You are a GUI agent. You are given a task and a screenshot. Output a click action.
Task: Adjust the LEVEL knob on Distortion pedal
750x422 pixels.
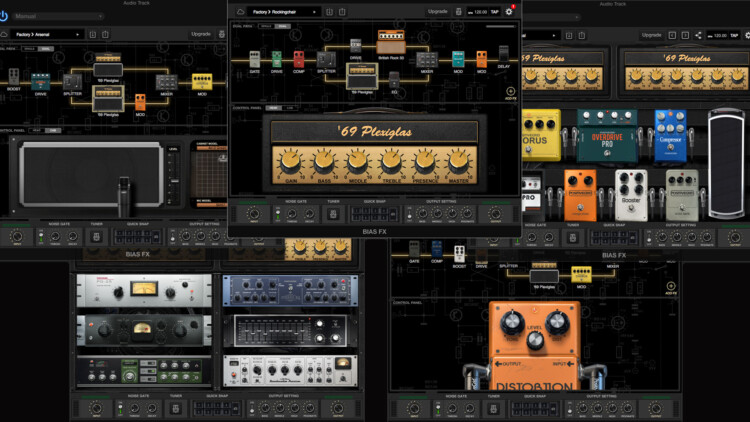535,340
